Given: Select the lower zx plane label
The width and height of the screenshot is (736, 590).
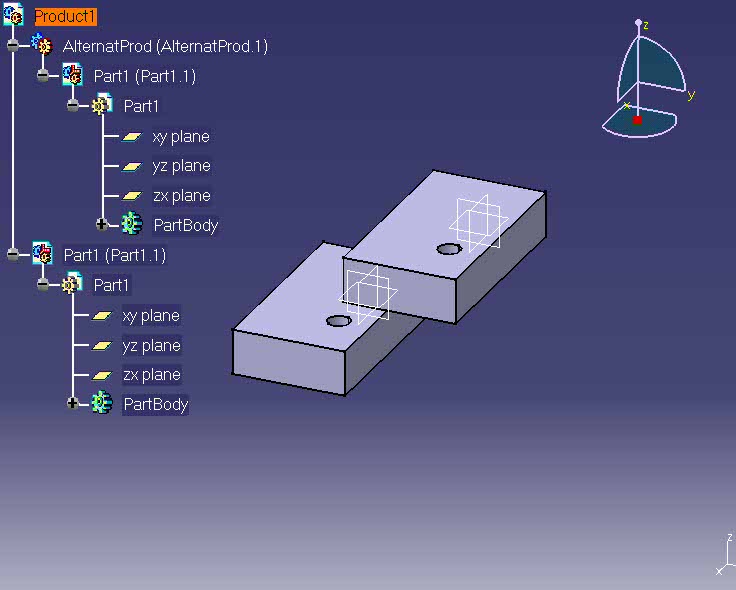Looking at the screenshot, I should click(x=152, y=375).
